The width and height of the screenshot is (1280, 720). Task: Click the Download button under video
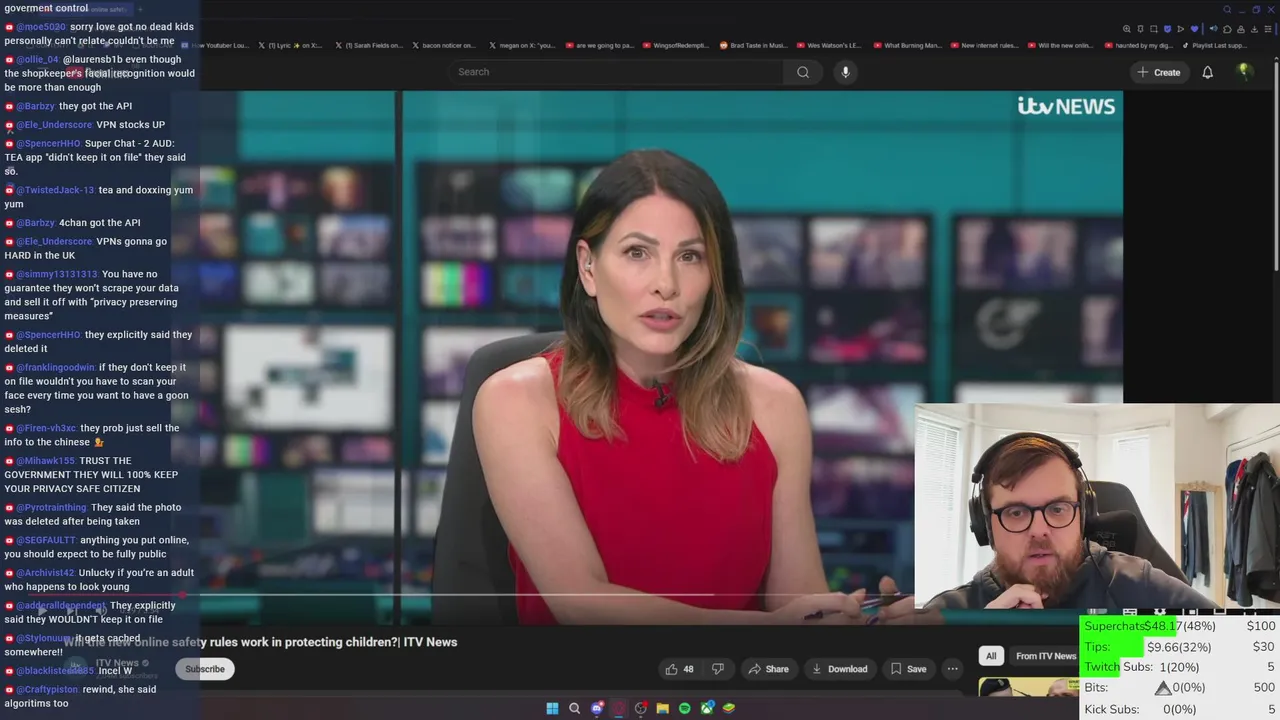click(839, 669)
